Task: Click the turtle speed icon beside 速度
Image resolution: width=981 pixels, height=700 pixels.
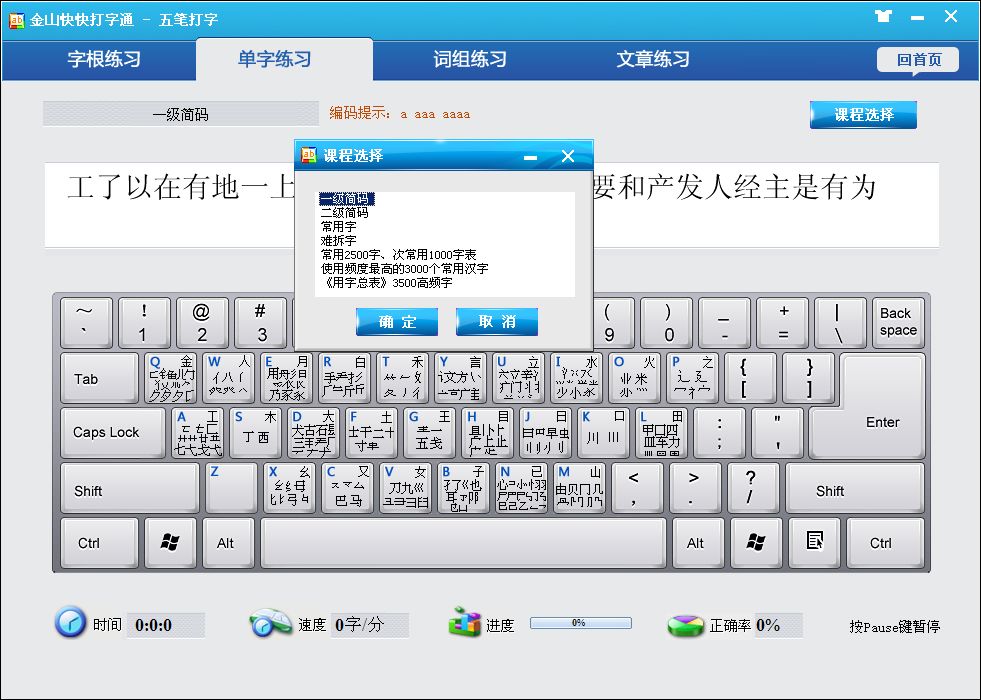Action: (270, 623)
